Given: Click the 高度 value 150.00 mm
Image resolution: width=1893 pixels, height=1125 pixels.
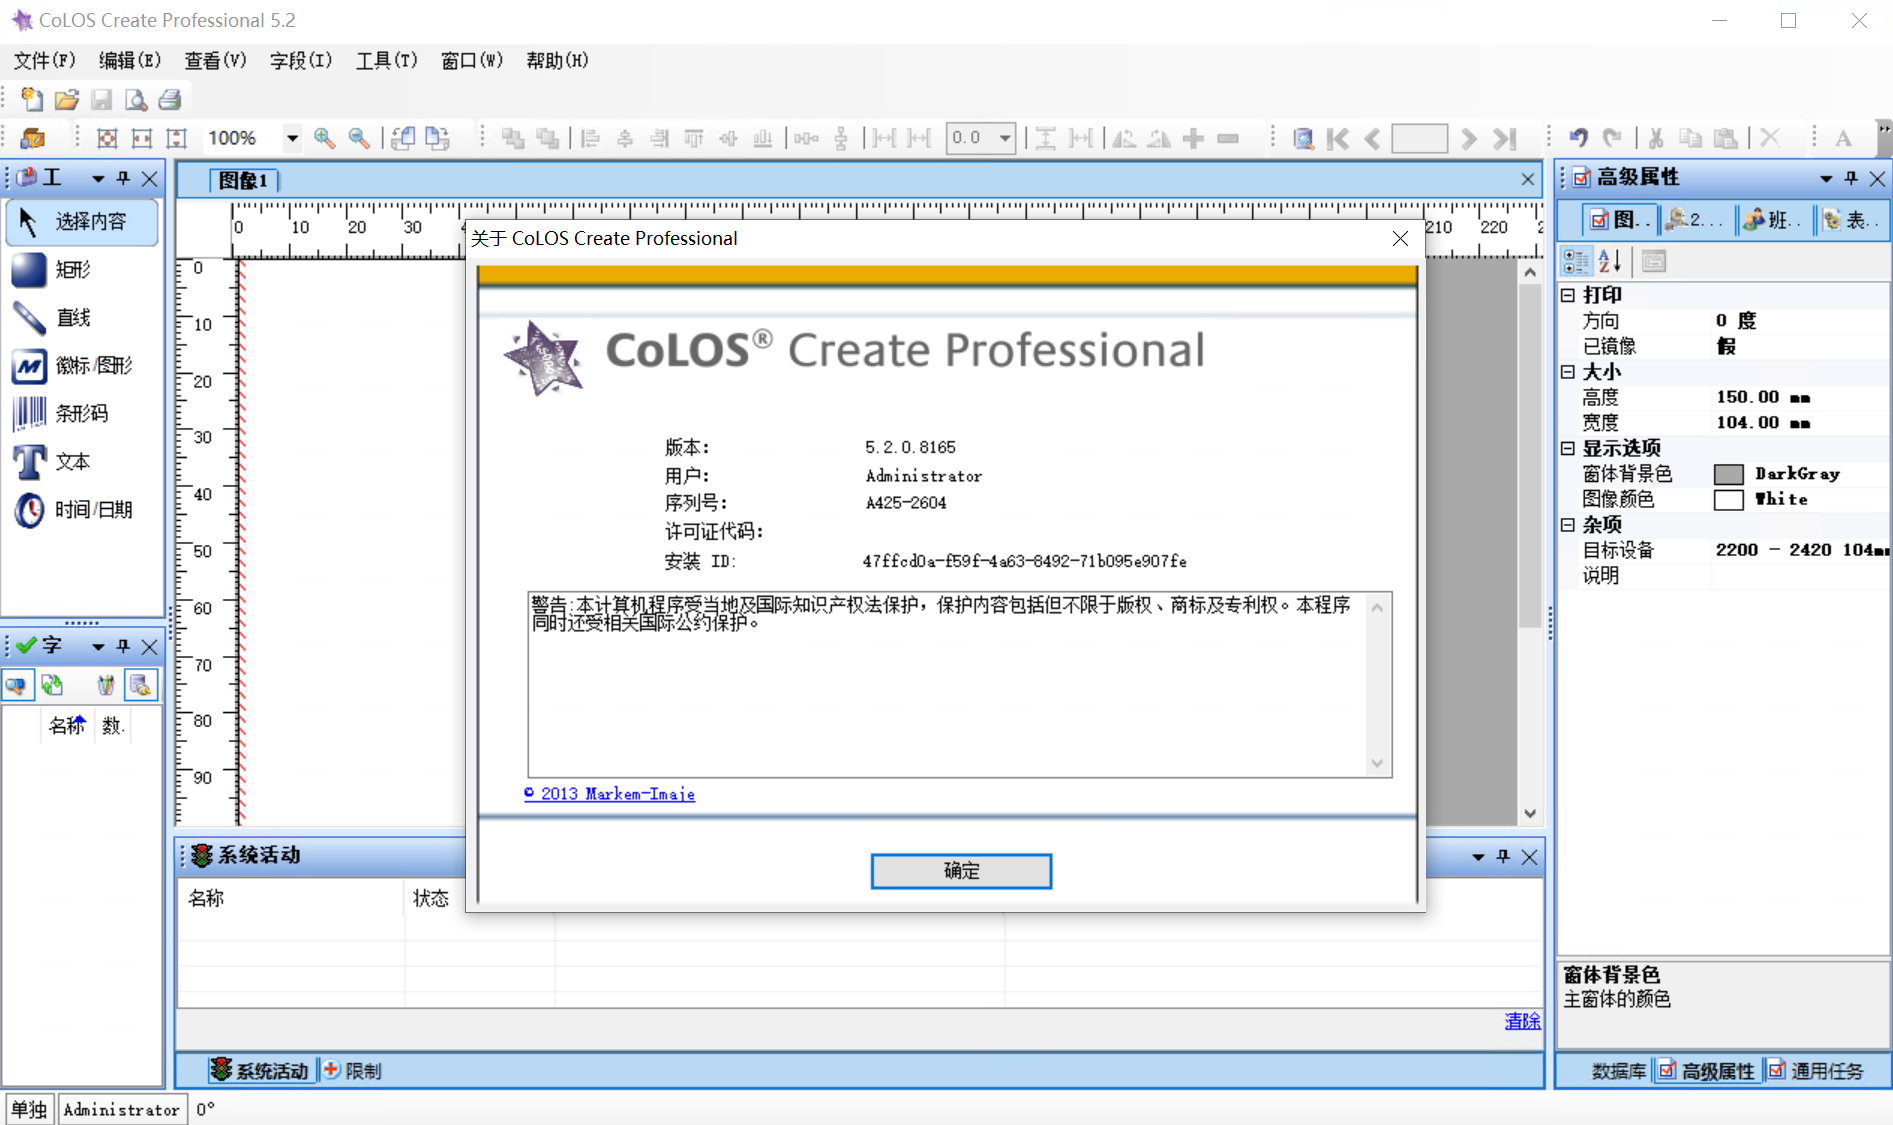Looking at the screenshot, I should click(x=1763, y=397).
